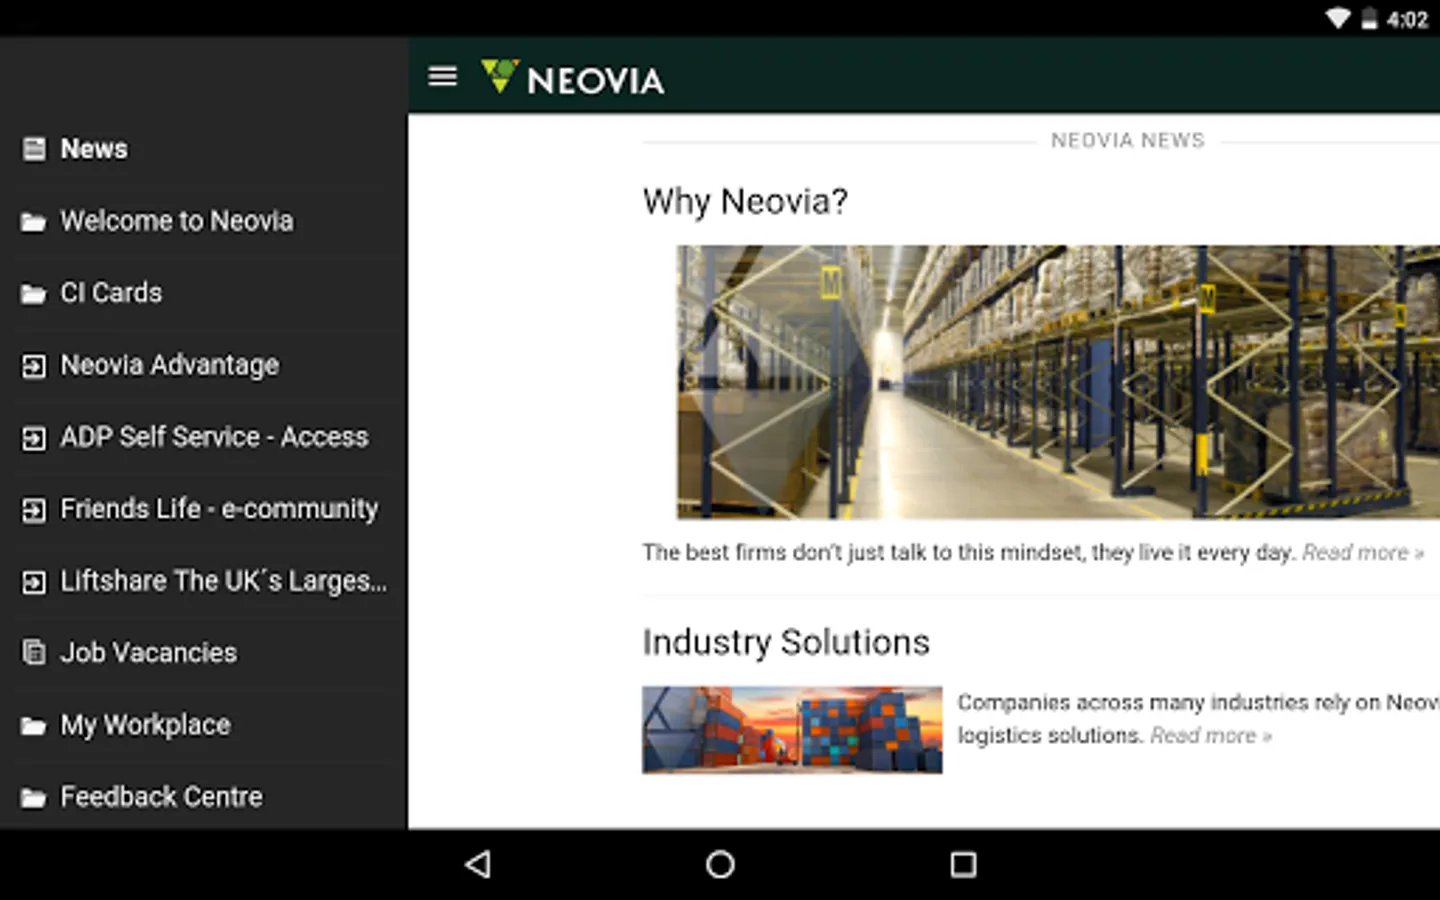Open Job Vacancies menu item
Viewport: 1440px width, 900px height.
point(203,653)
